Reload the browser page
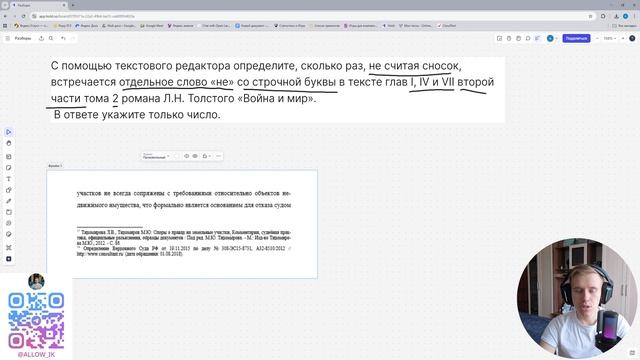Screen dimensions: 640x360 click(23, 16)
